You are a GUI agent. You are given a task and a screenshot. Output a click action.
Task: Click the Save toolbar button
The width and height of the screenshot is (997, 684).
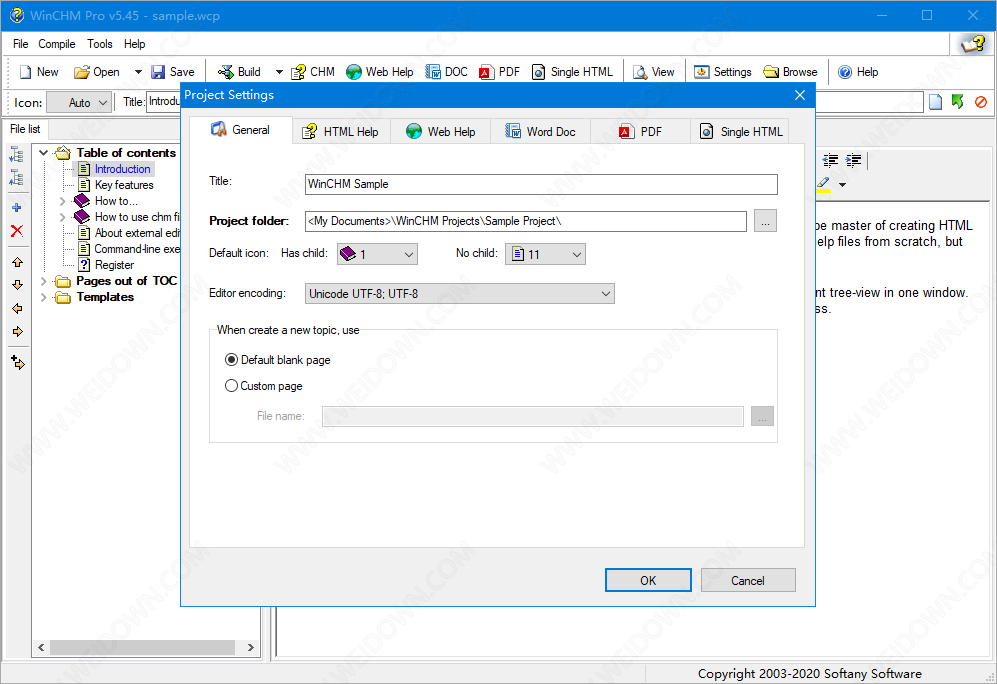pyautogui.click(x=172, y=72)
